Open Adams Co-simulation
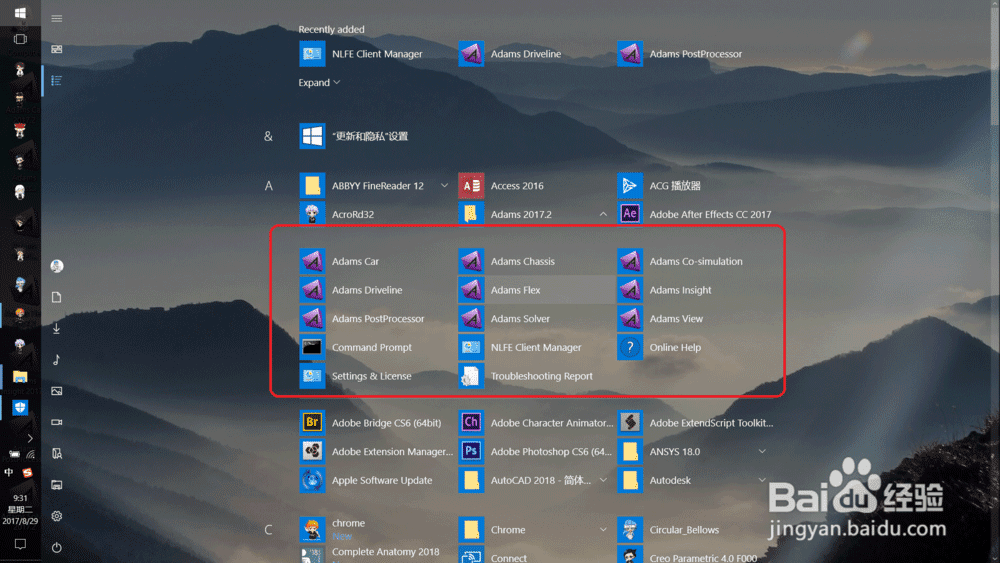Viewport: 1000px width, 563px height. pos(695,261)
